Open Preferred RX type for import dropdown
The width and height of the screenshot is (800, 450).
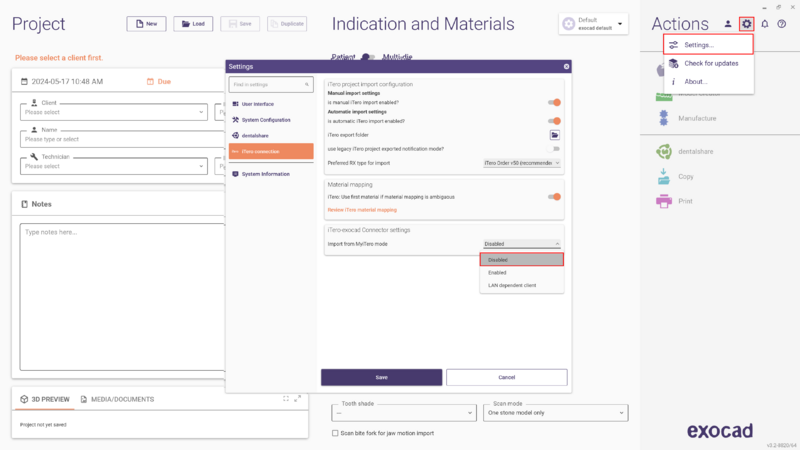click(521, 163)
